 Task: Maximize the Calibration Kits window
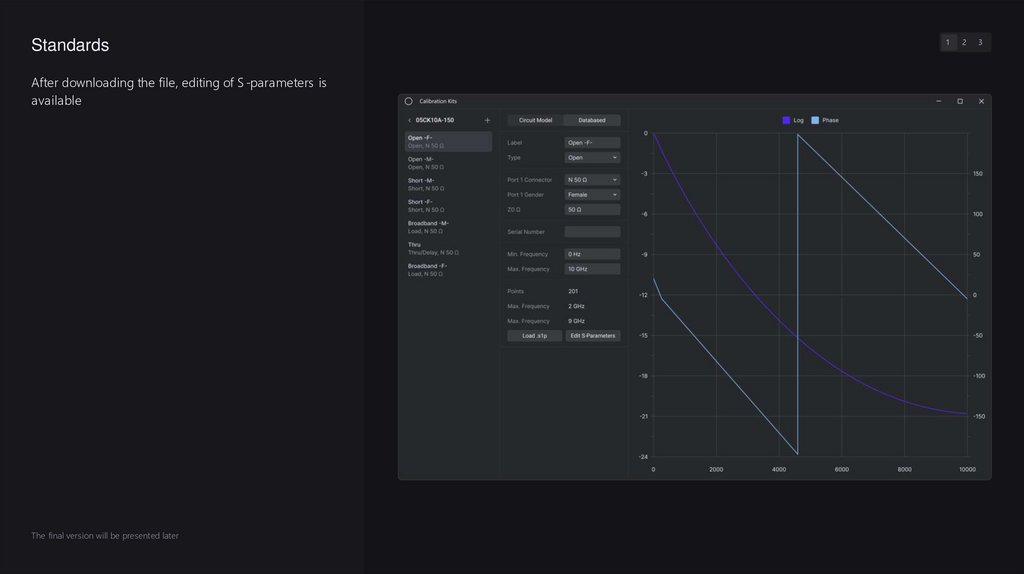pos(960,101)
